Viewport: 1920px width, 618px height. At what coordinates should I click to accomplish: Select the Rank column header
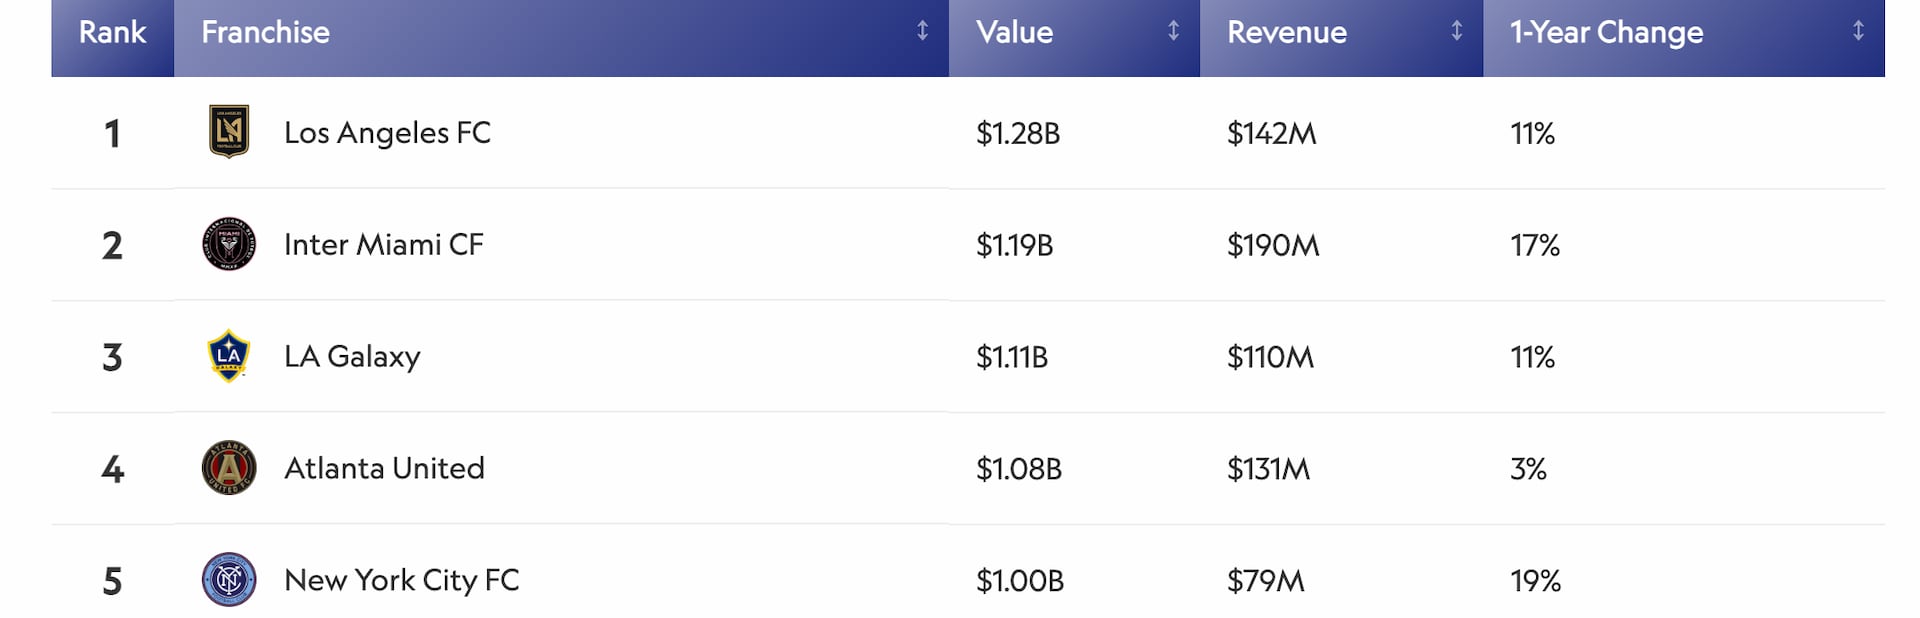(x=112, y=32)
